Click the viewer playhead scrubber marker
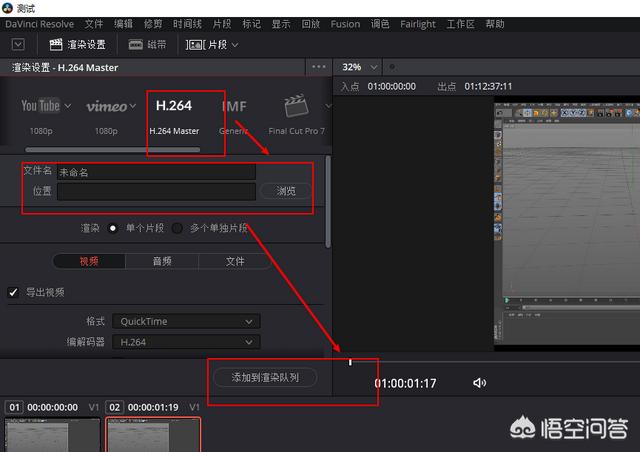Screen dimensions: 640x452 point(350,362)
